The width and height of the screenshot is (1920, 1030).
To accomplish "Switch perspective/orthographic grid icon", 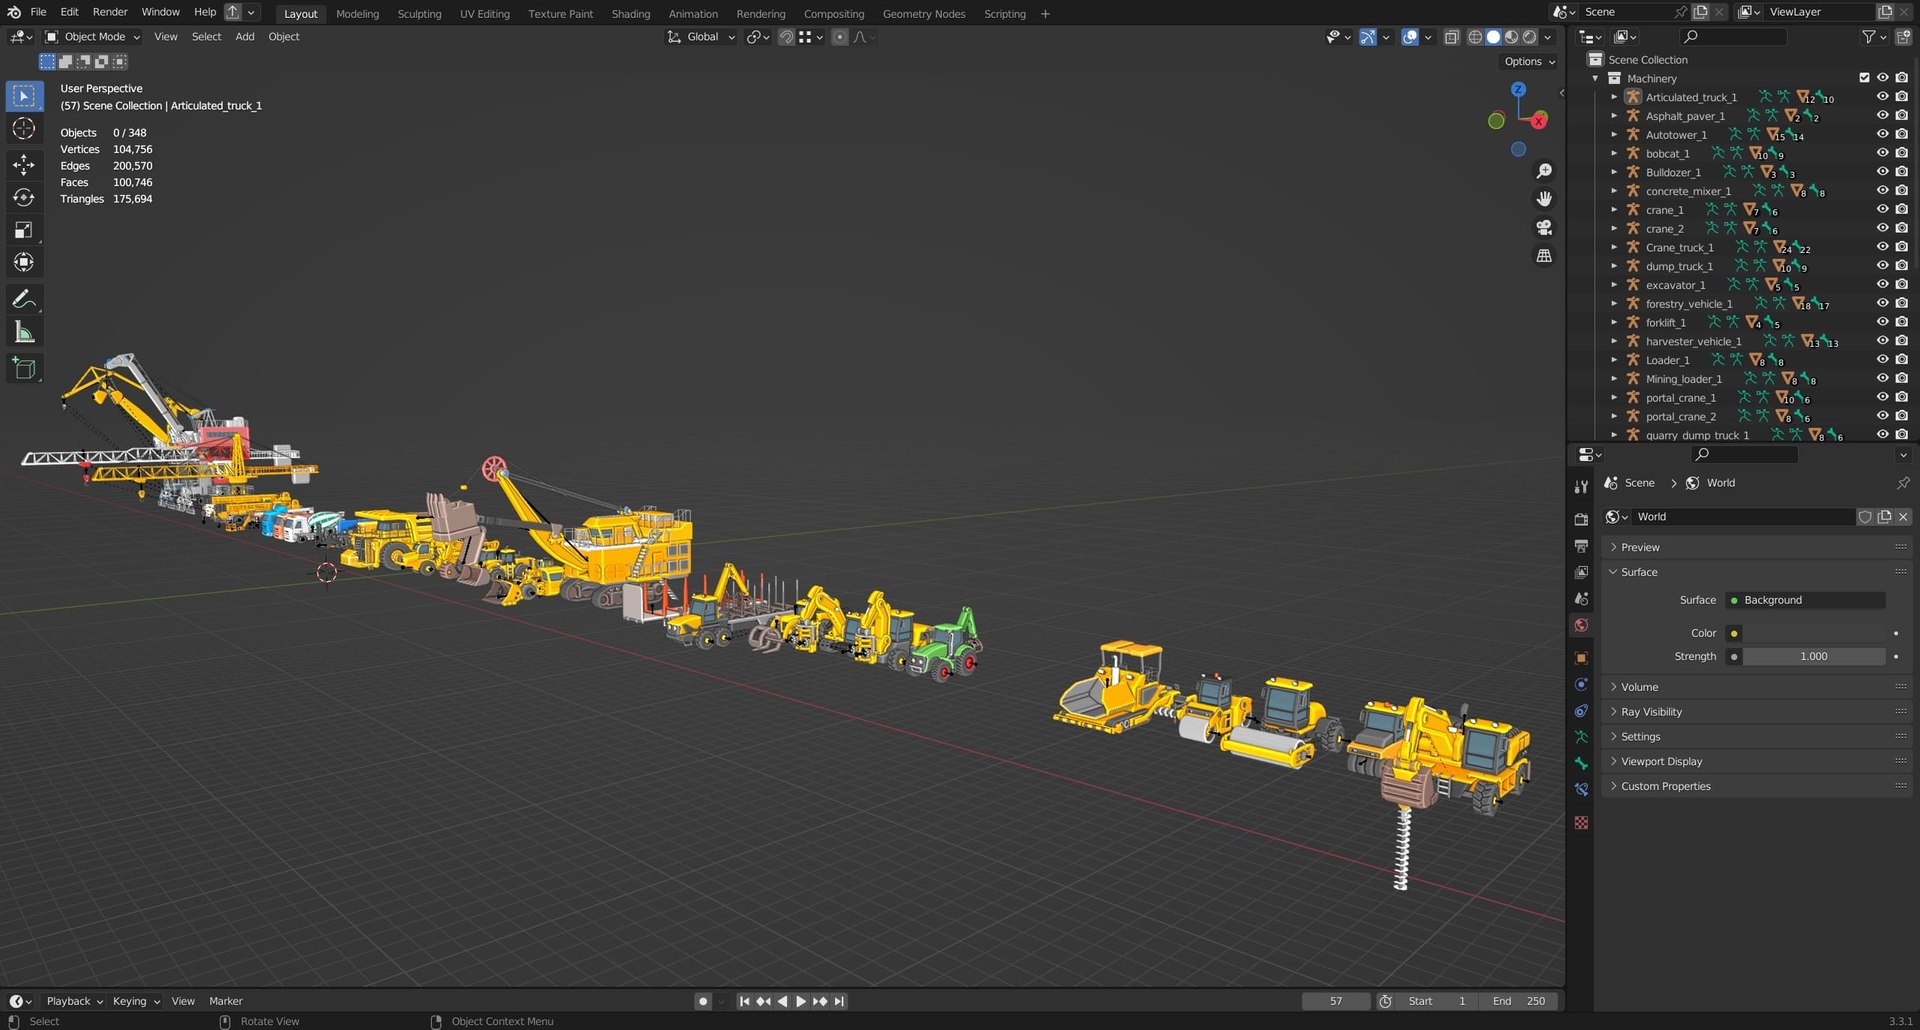I will [x=1544, y=256].
